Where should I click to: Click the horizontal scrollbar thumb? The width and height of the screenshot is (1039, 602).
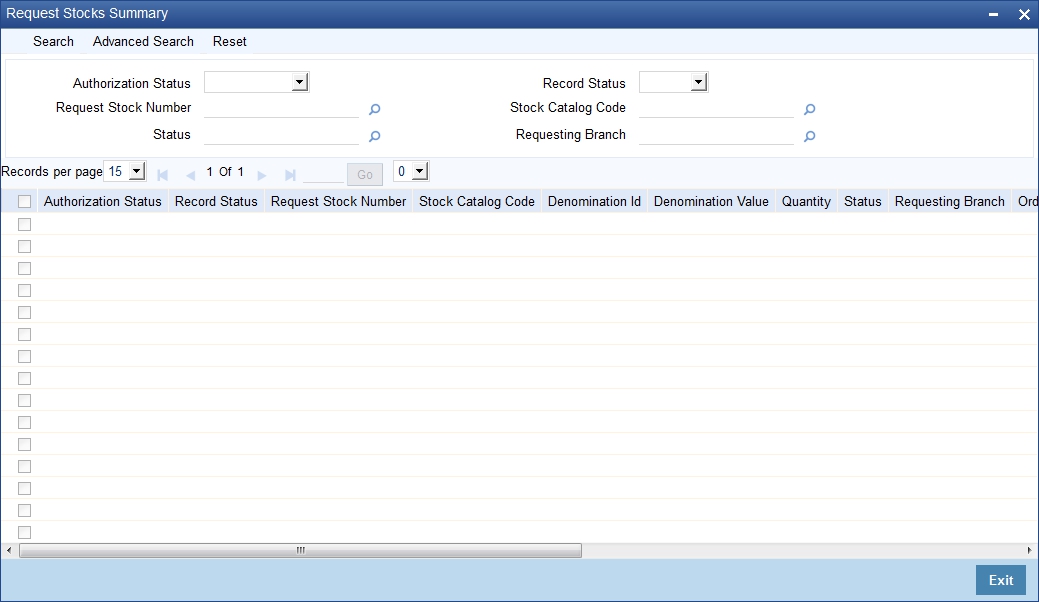300,550
